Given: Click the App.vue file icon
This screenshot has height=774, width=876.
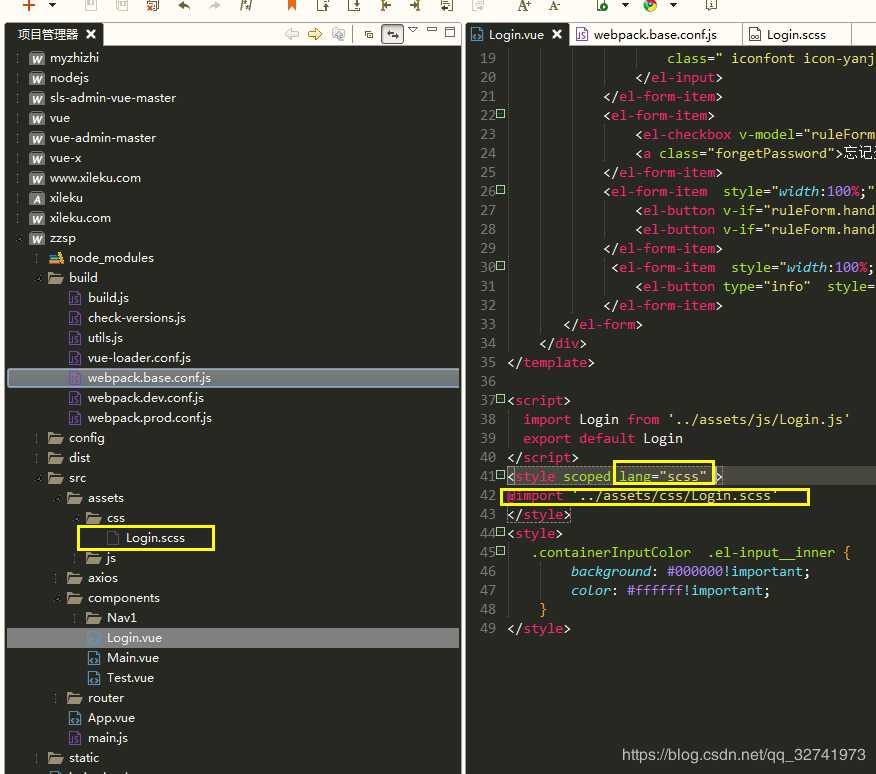Looking at the screenshot, I should click(75, 718).
